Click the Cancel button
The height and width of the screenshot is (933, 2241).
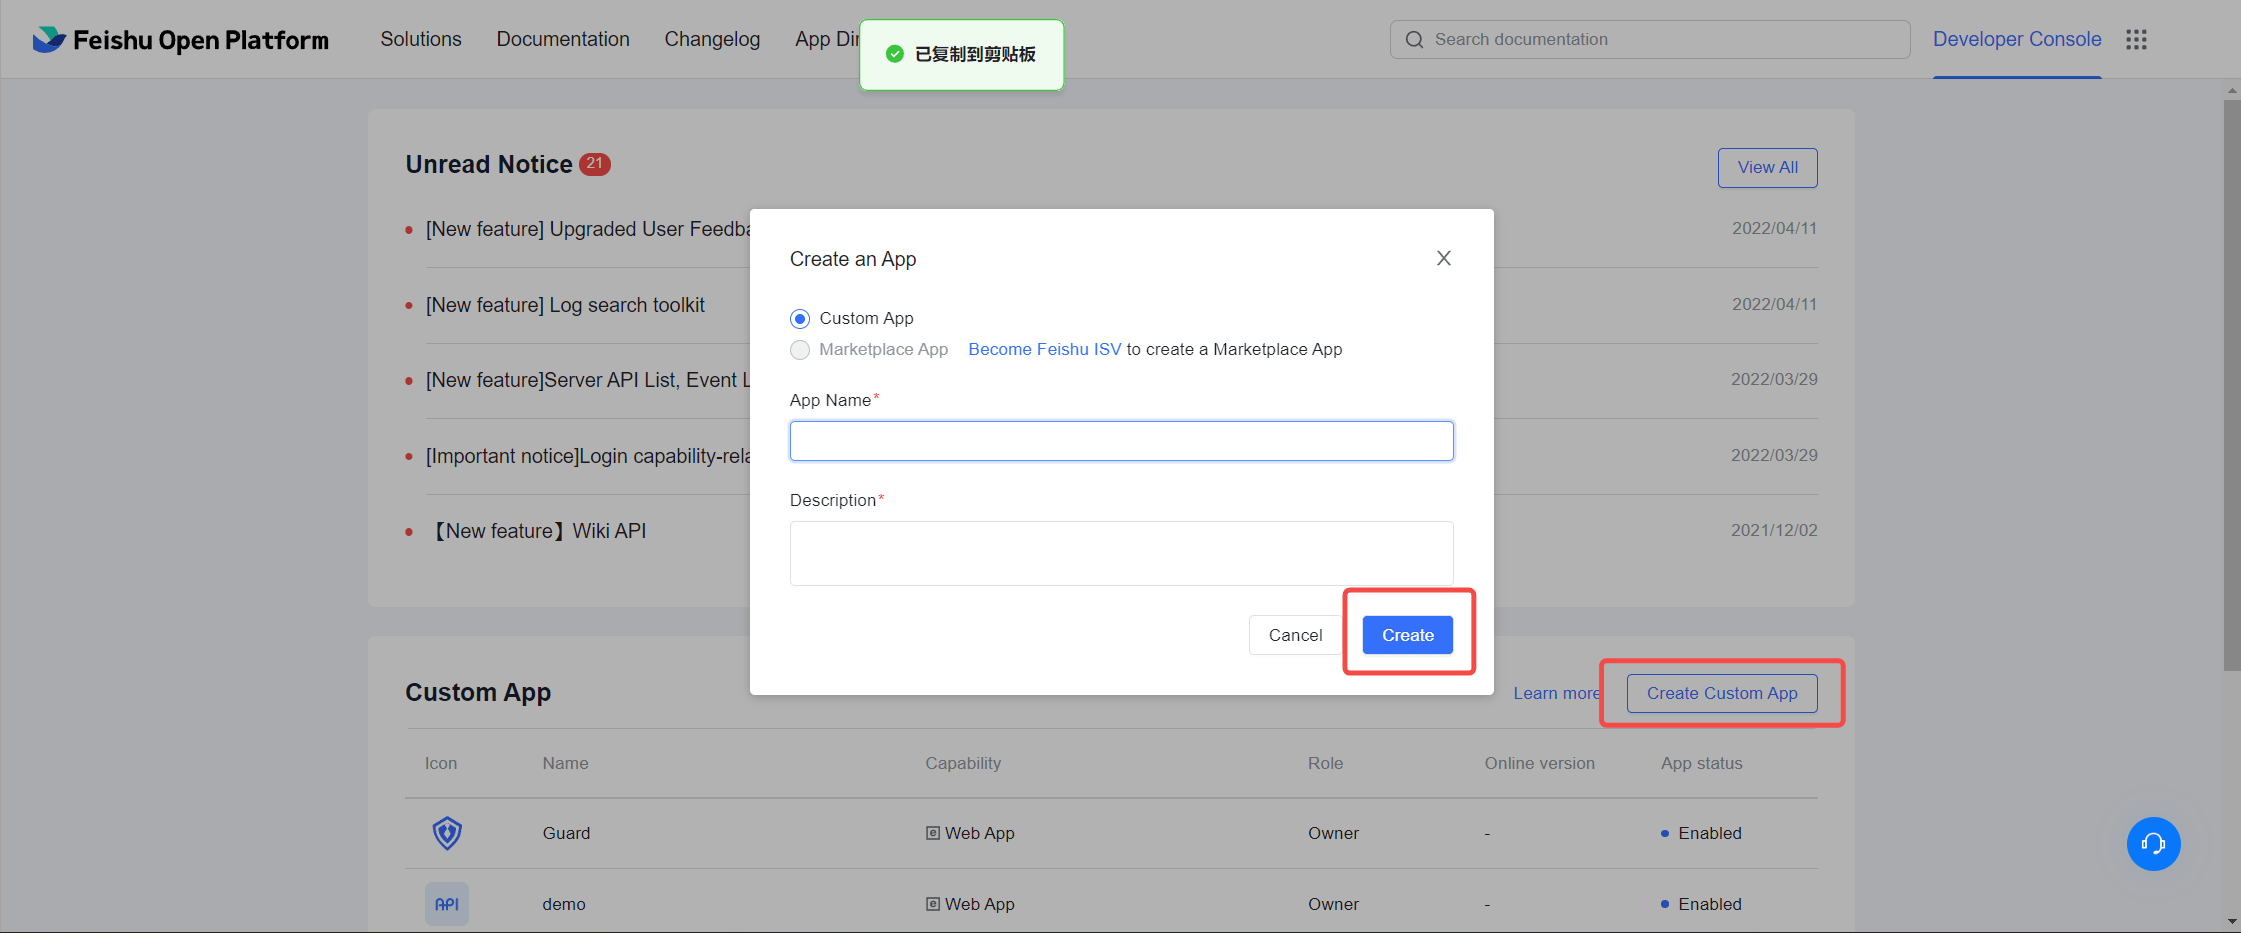click(x=1294, y=634)
